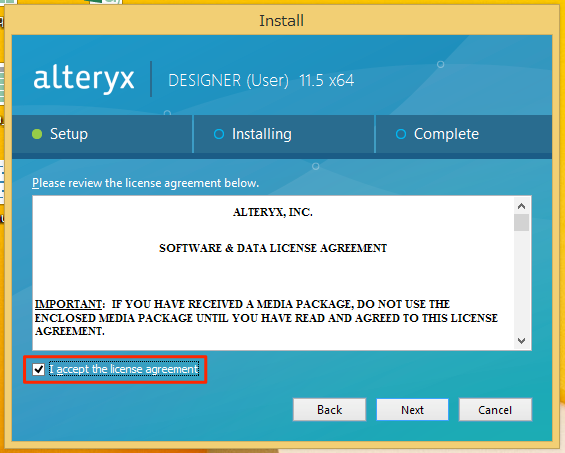565x453 pixels.
Task: Cancel the Alteryx installation
Action: pyautogui.click(x=495, y=410)
